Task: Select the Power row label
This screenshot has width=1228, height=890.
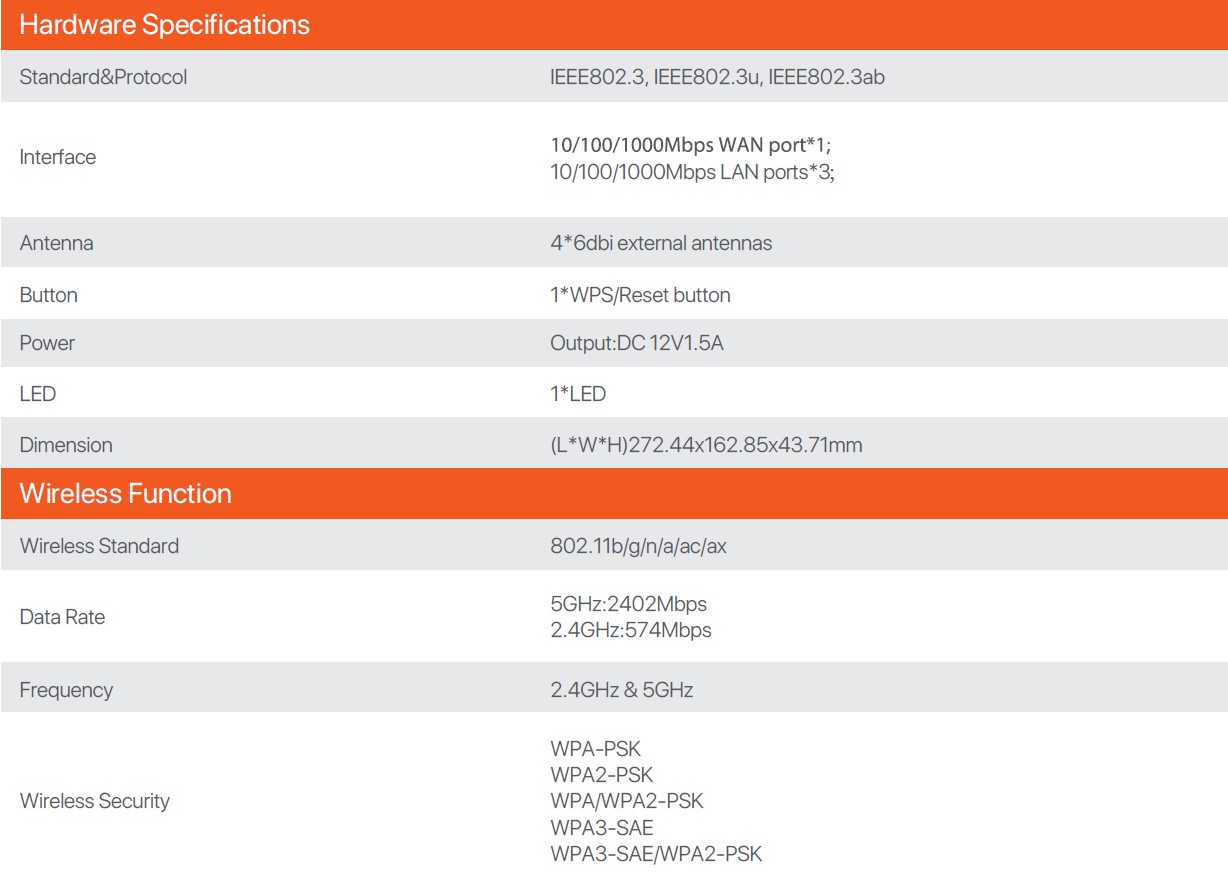Action: click(x=47, y=343)
